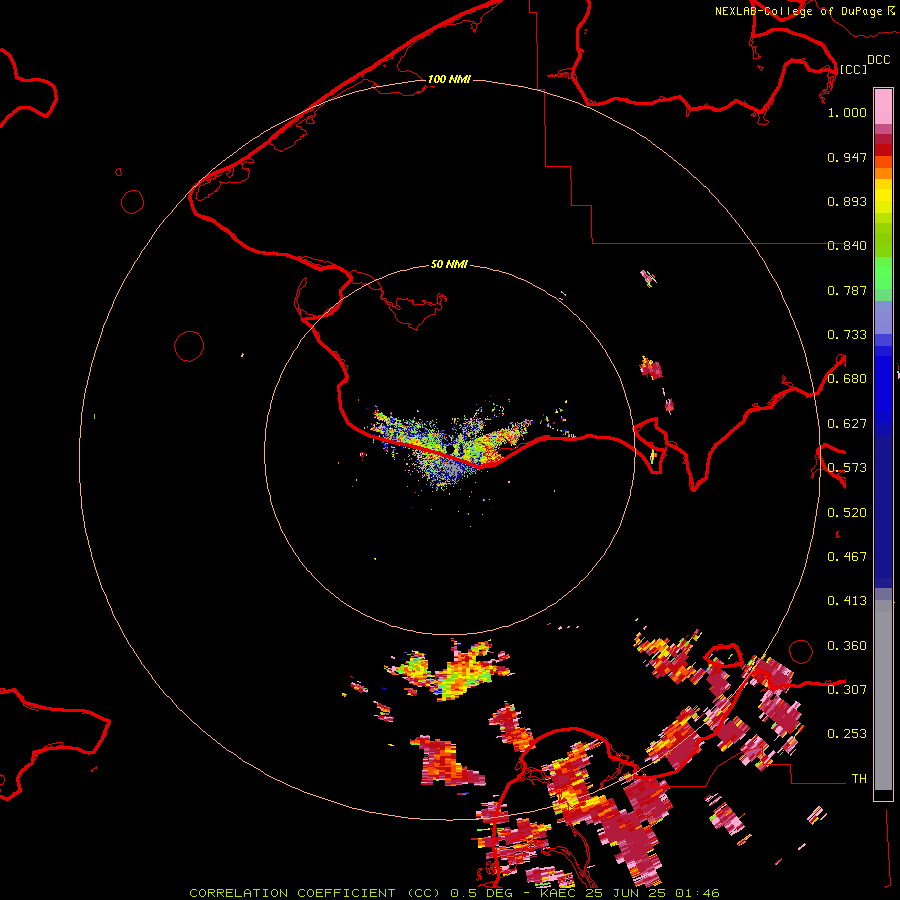Select the 0.573 scale value
The image size is (900, 900).
click(847, 468)
